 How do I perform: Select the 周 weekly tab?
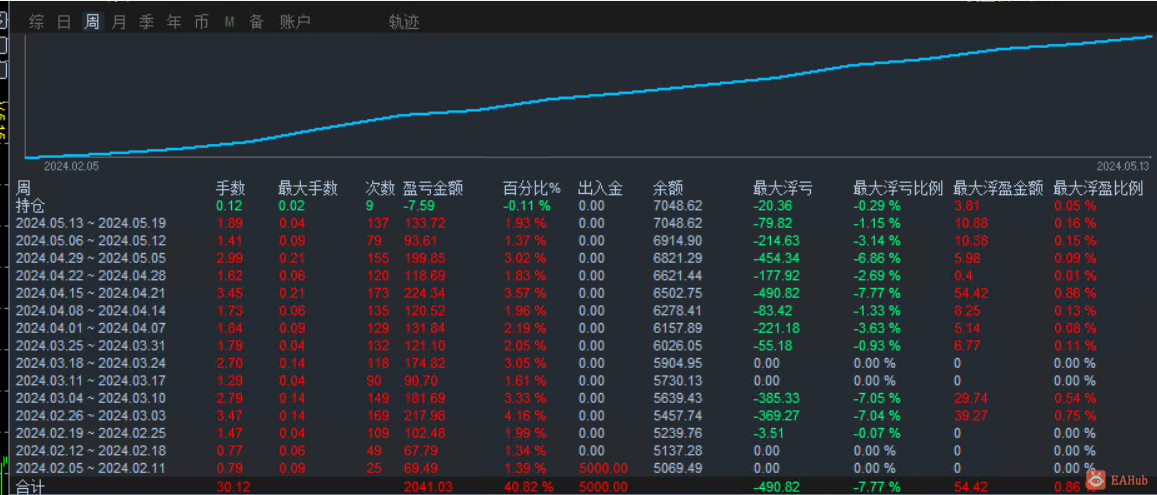tap(91, 22)
